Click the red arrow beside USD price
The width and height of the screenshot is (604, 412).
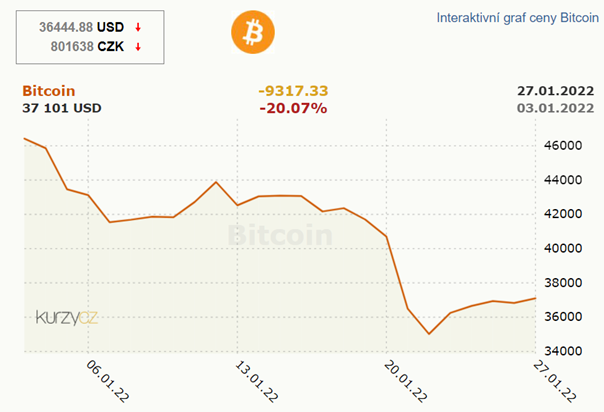click(x=137, y=27)
